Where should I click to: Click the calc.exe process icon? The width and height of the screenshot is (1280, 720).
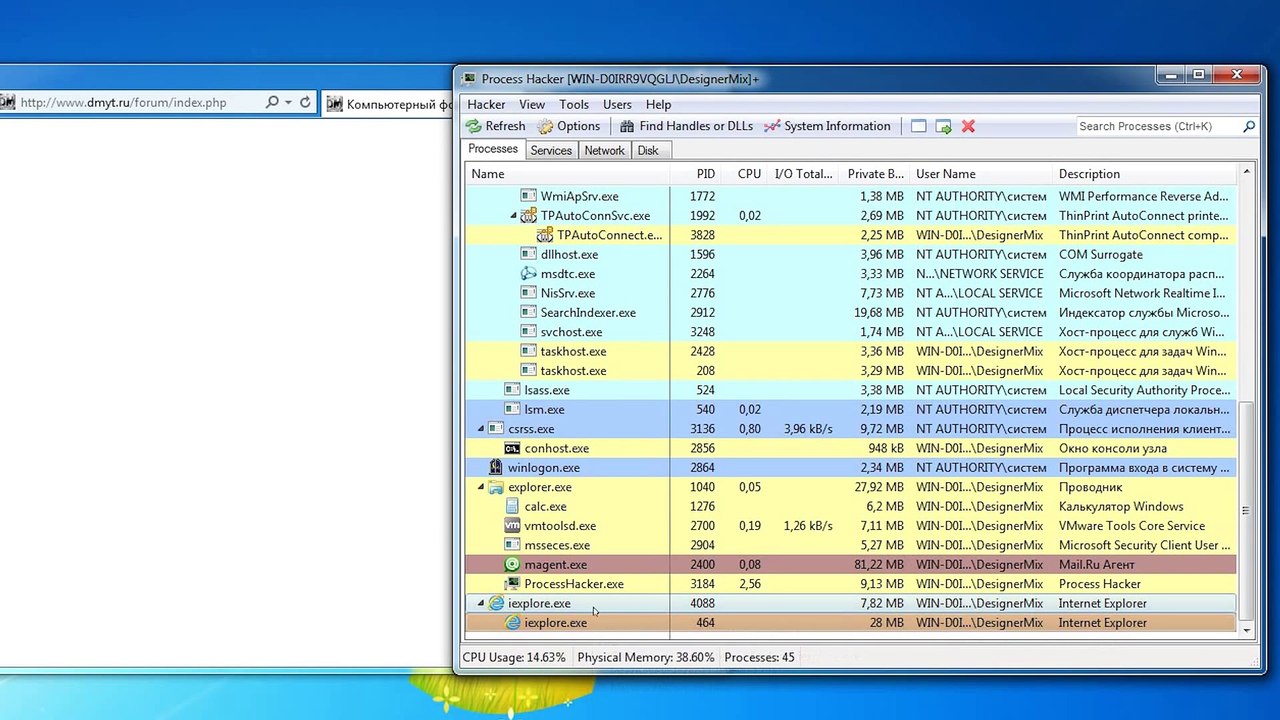(513, 506)
